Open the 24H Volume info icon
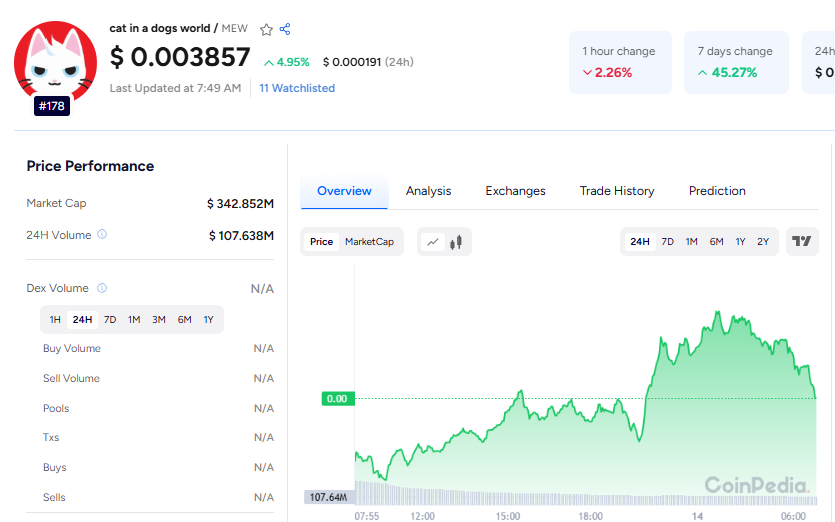Screen dimensions: 835x522 [x=102, y=234]
